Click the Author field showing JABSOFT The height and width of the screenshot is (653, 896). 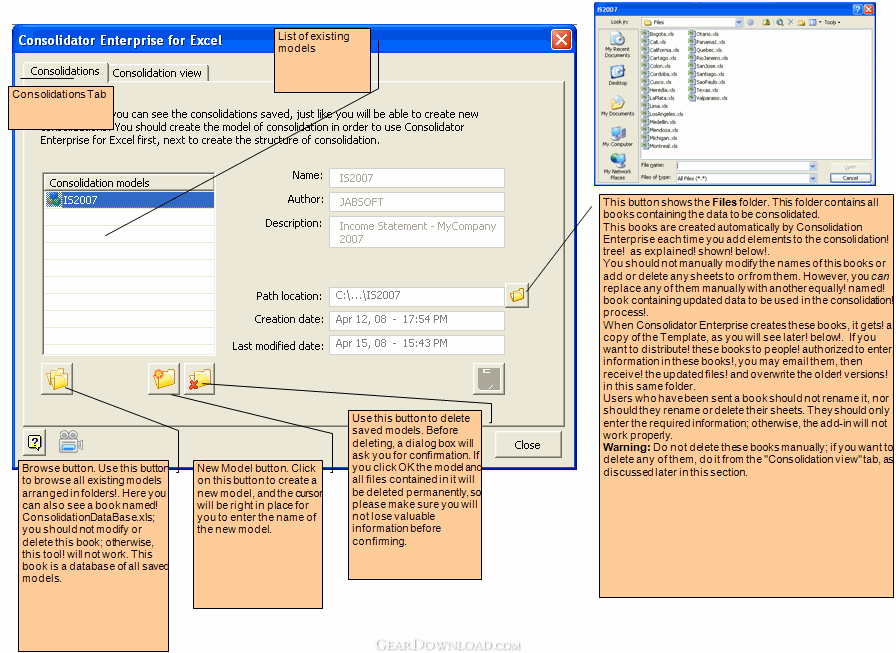(417, 202)
